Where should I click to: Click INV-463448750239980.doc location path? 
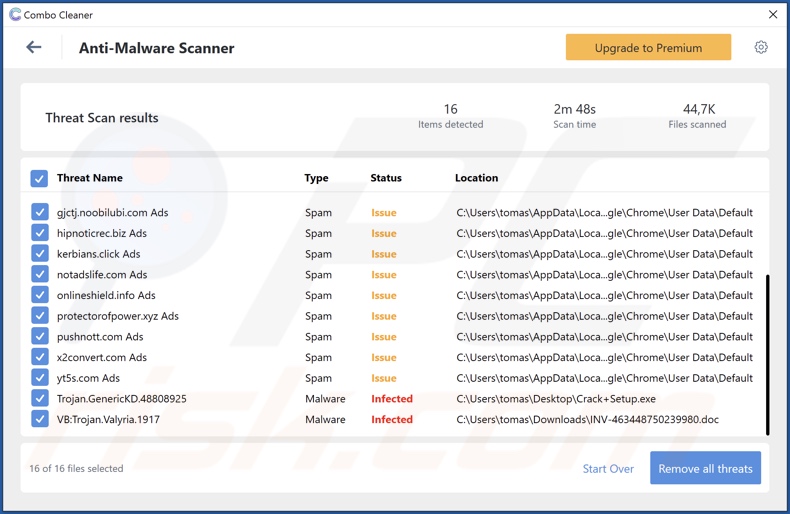pyautogui.click(x=587, y=419)
